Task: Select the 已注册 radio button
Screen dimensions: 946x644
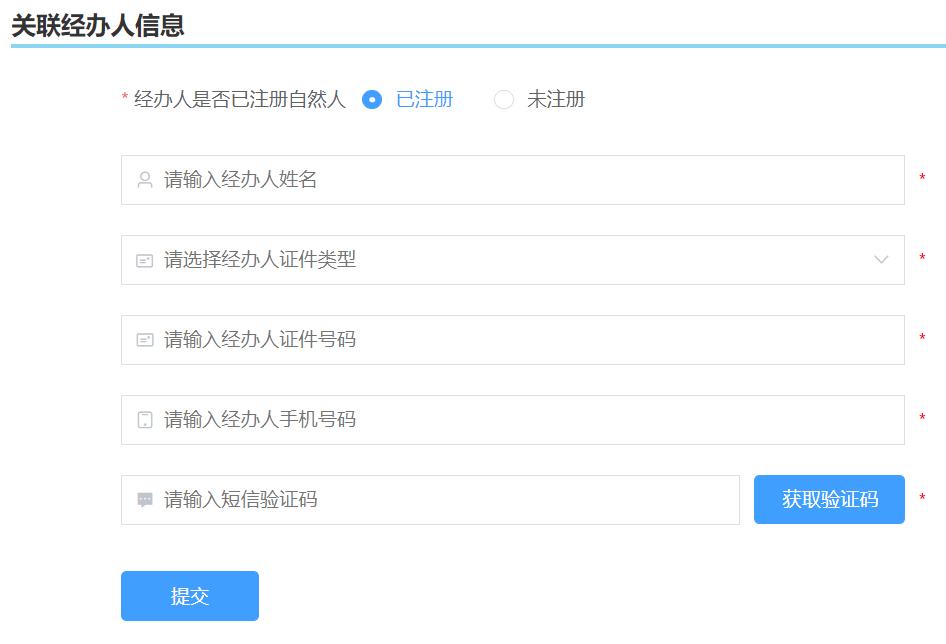Action: [371, 100]
